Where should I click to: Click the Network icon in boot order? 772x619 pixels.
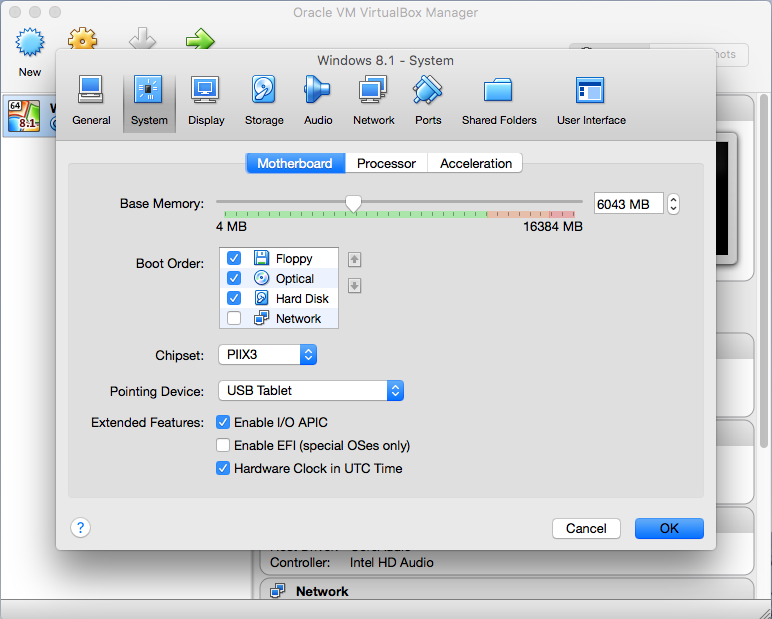[261, 318]
